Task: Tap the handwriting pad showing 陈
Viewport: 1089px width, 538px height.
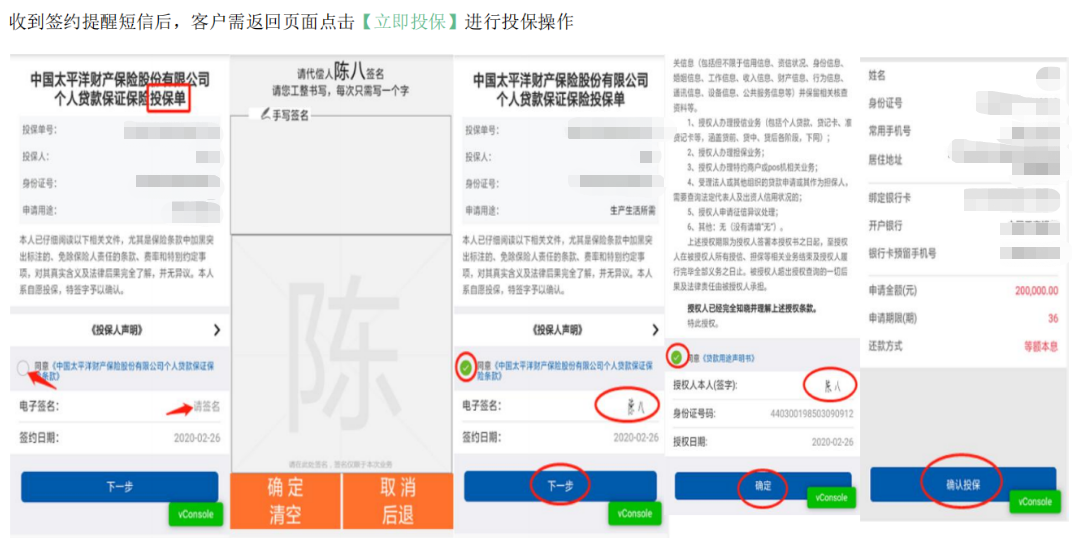Action: click(x=341, y=354)
